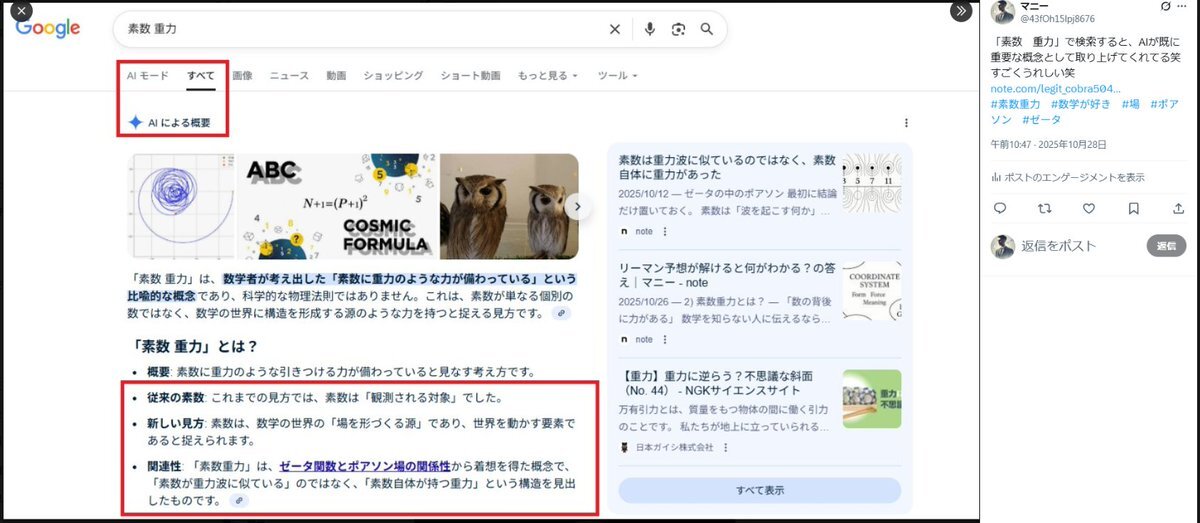Reply to the post with comment icon
Viewport: 1200px width, 523px height.
click(x=999, y=208)
